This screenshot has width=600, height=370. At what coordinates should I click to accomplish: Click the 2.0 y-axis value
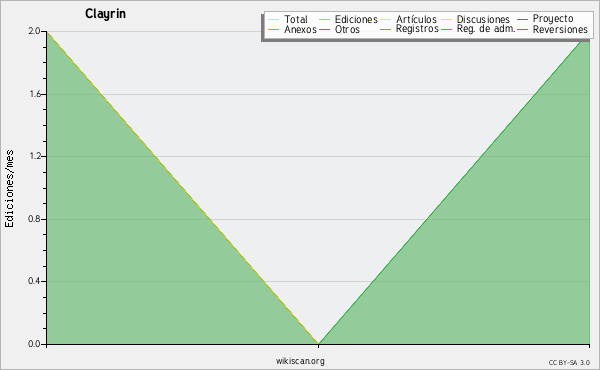coord(34,31)
